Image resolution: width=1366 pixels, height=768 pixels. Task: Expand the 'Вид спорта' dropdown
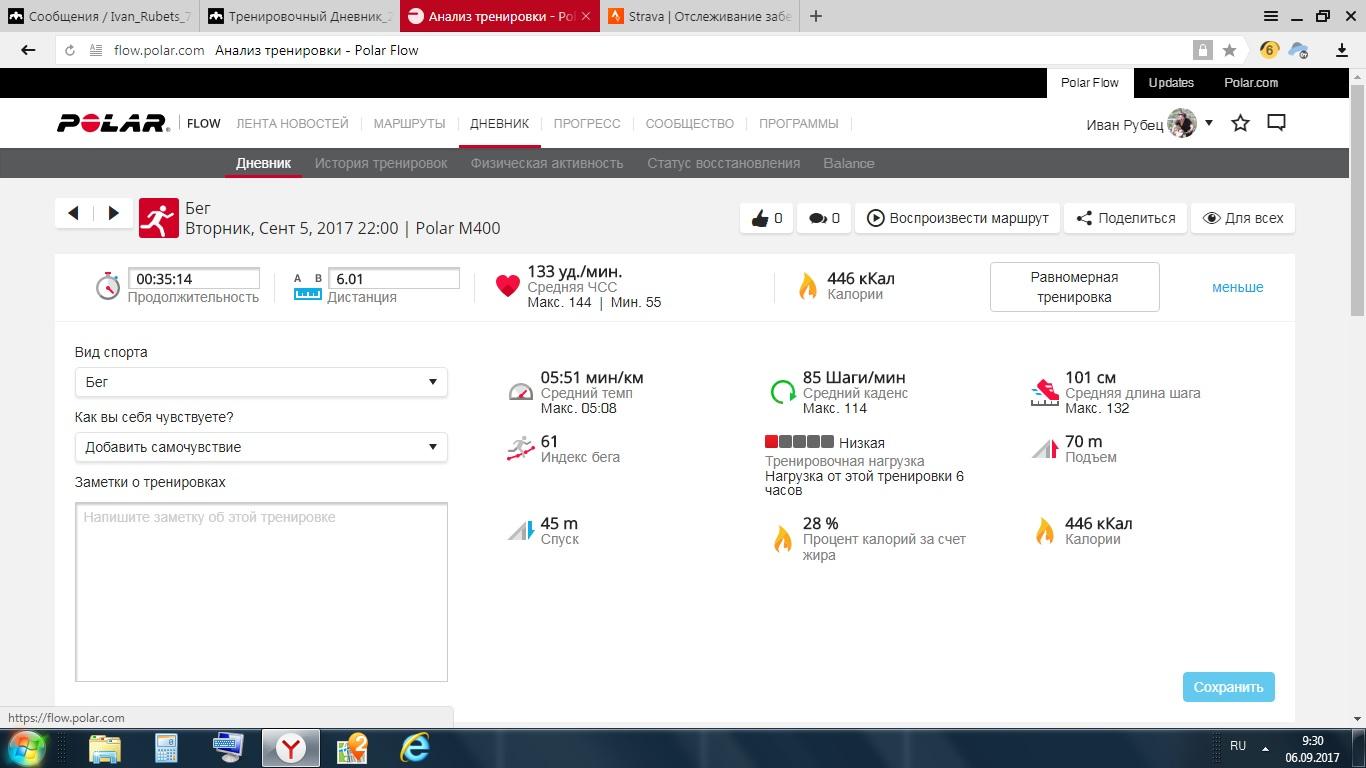coord(261,382)
